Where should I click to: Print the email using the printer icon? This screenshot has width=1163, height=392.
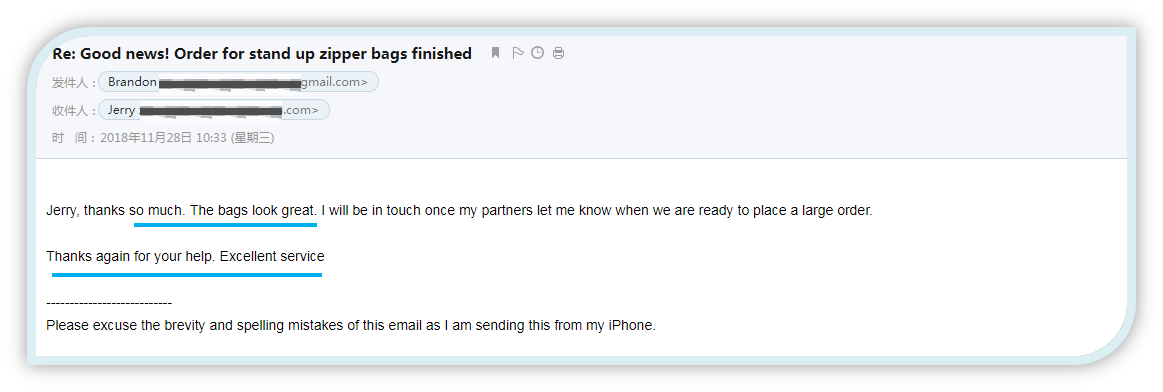[559, 53]
